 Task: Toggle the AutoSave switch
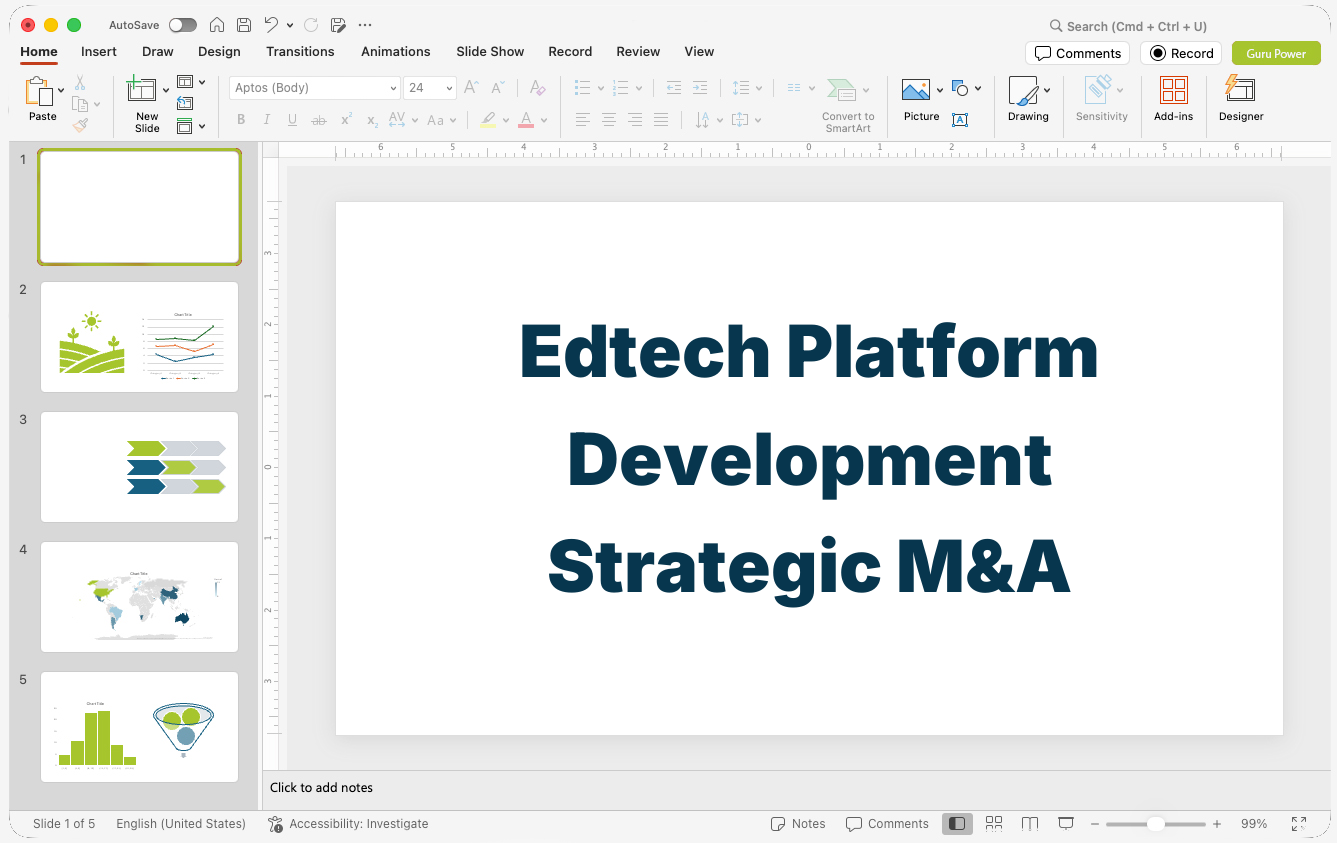pyautogui.click(x=183, y=25)
